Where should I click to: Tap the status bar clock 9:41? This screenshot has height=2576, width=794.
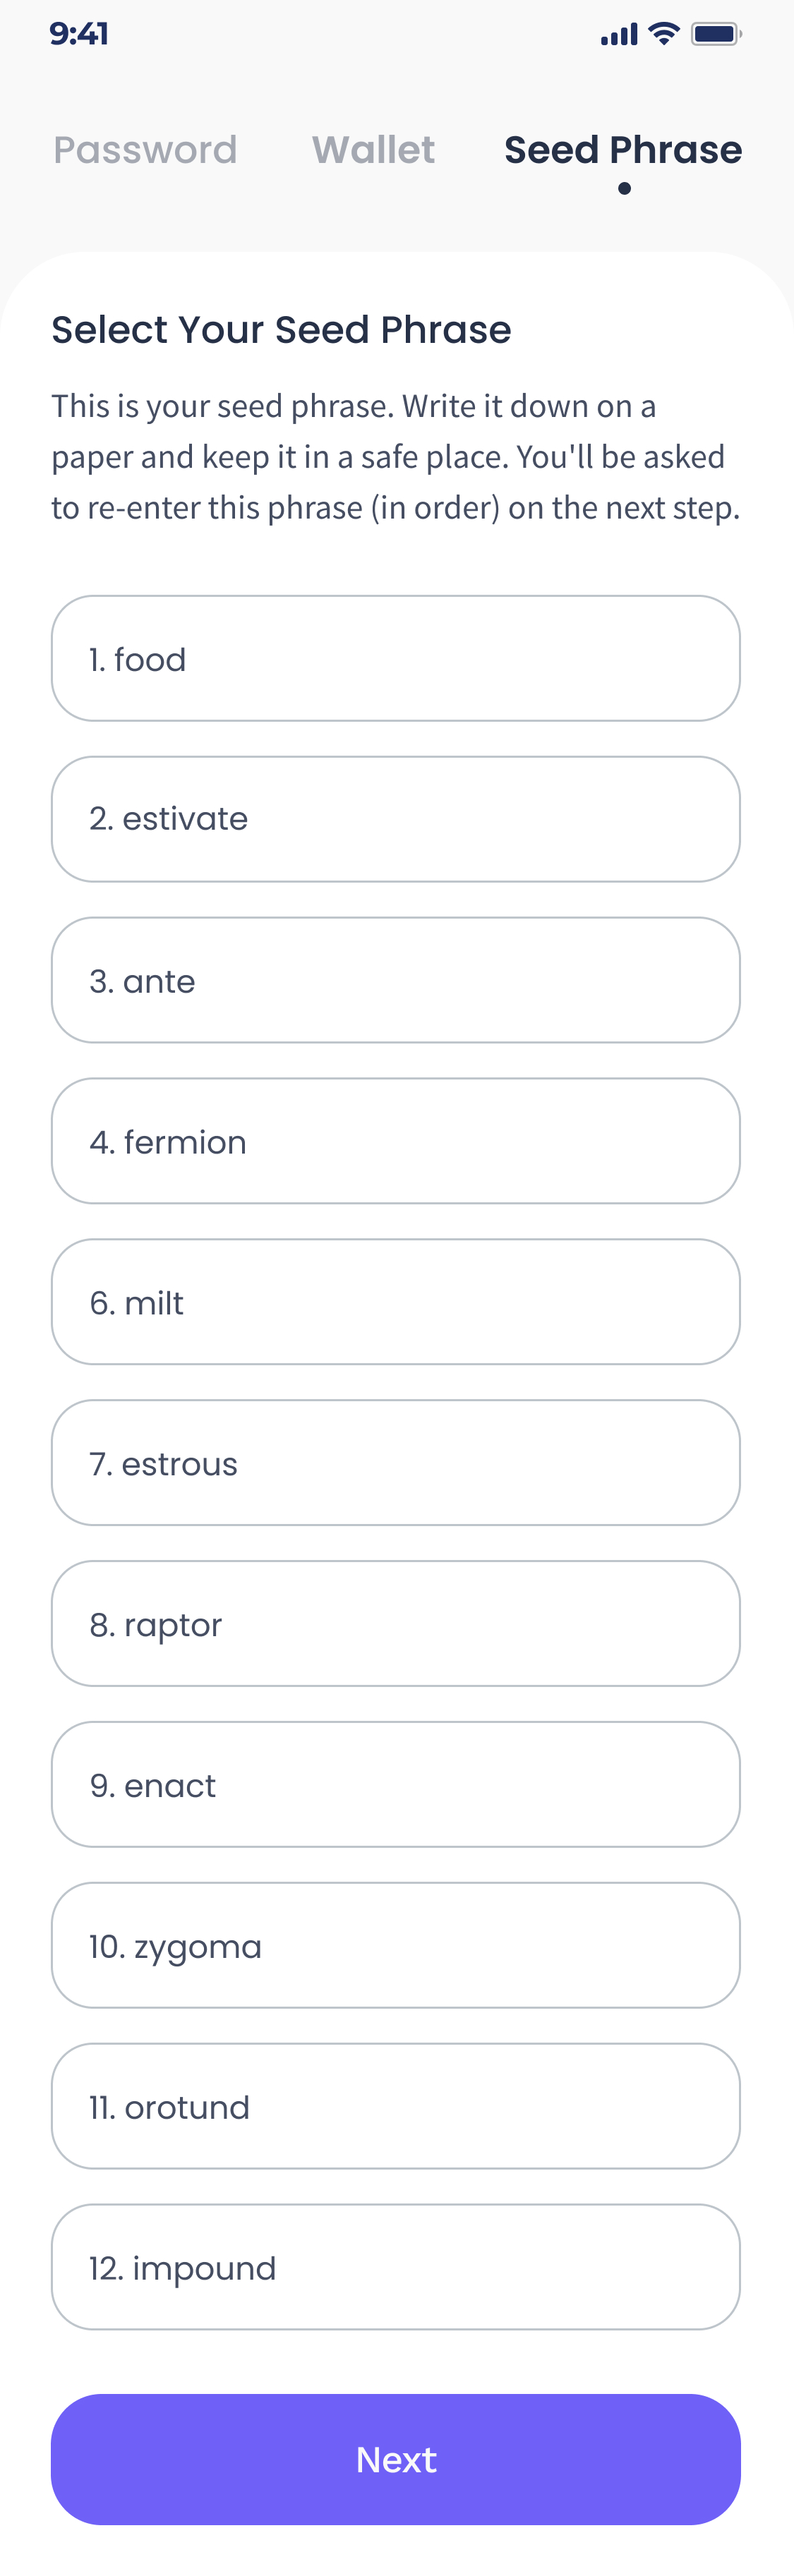coord(79,34)
